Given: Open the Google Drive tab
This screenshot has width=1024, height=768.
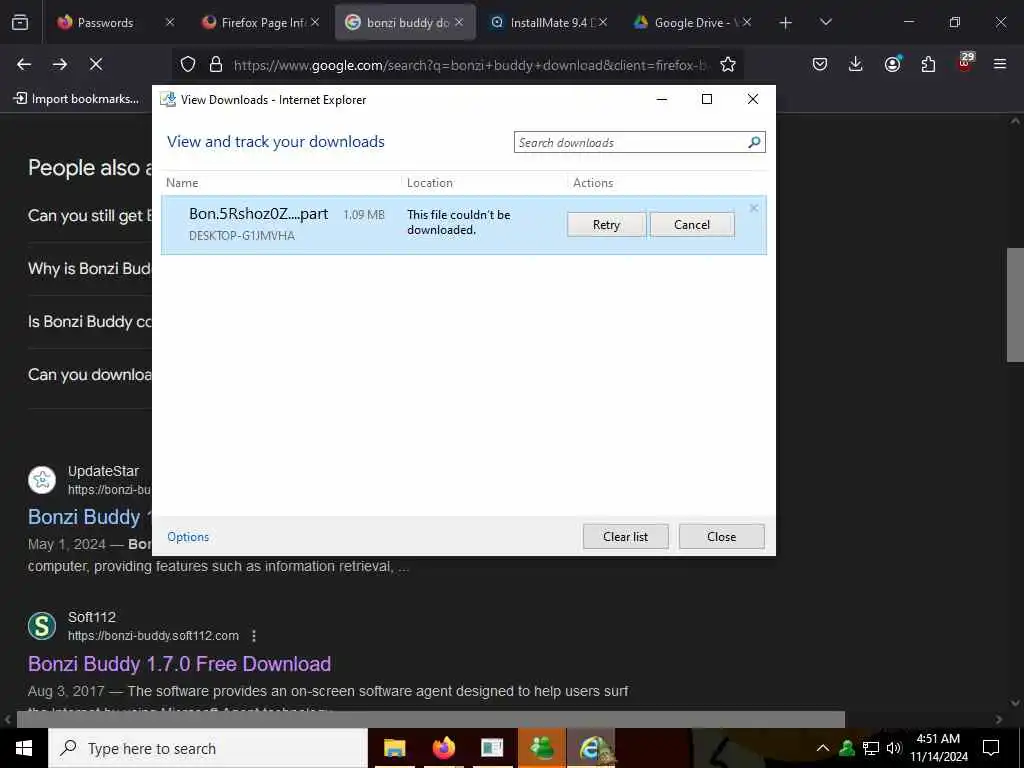Looking at the screenshot, I should coord(692,22).
